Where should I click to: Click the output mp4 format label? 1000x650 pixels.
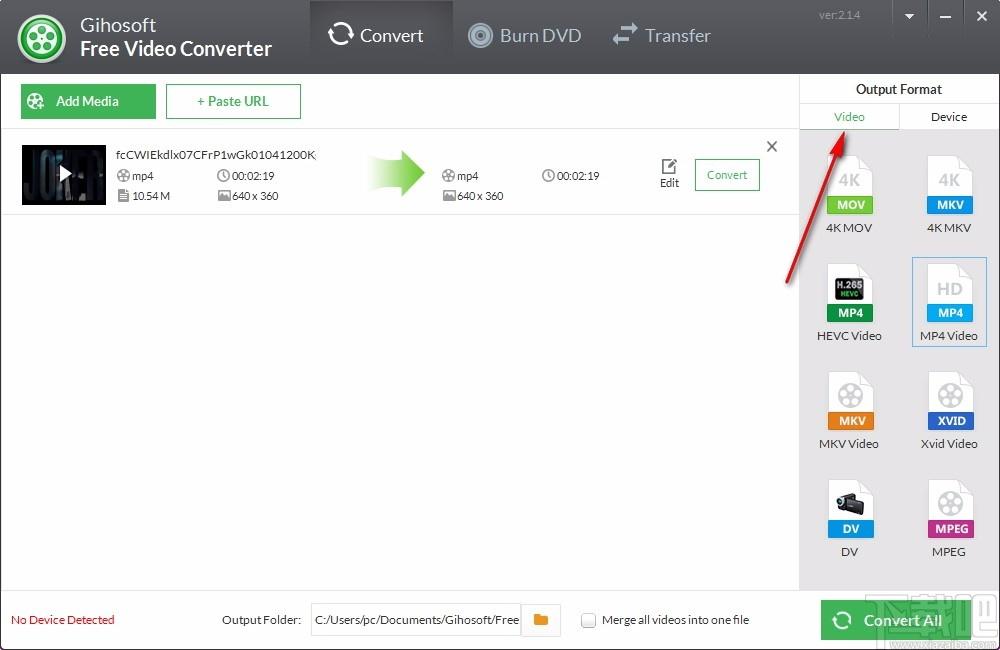coord(467,175)
